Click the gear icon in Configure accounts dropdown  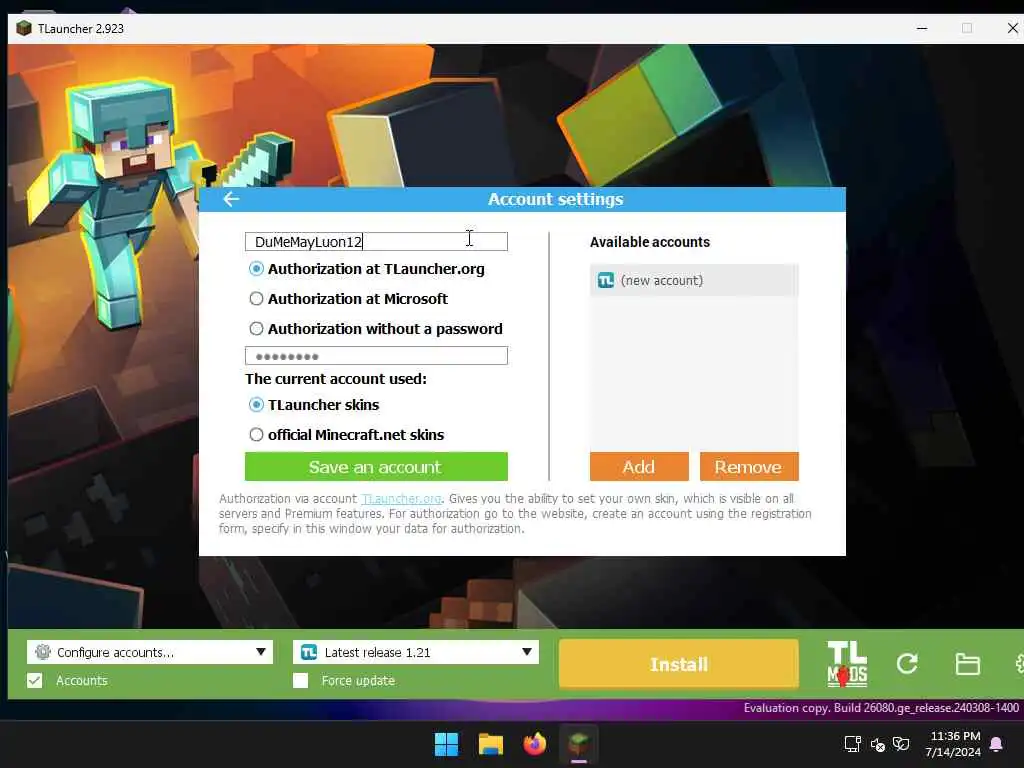tap(43, 652)
